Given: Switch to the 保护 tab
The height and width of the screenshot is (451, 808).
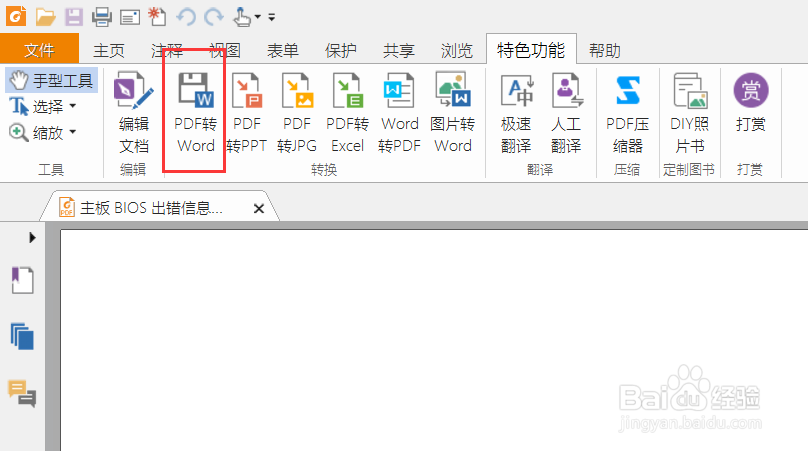Looking at the screenshot, I should [341, 51].
